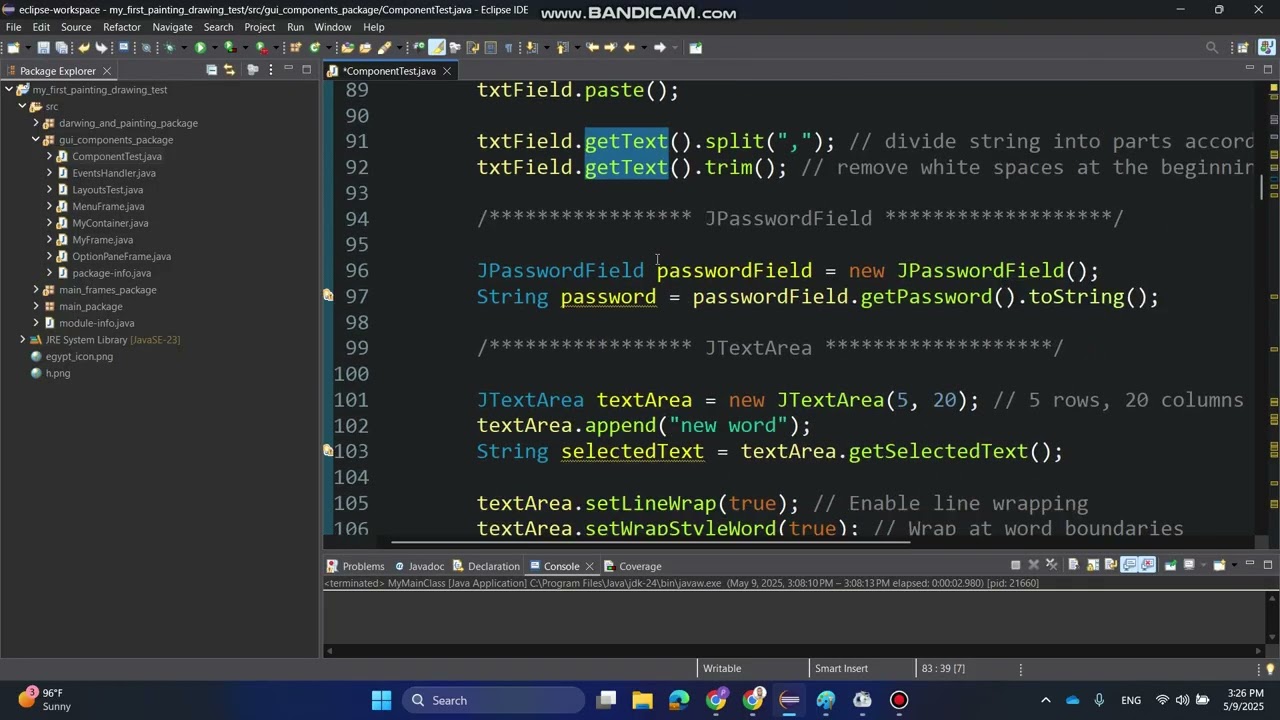Toggle Show Console When Standard Out Changes
Viewport: 1280px width, 720px height.
(1129, 565)
